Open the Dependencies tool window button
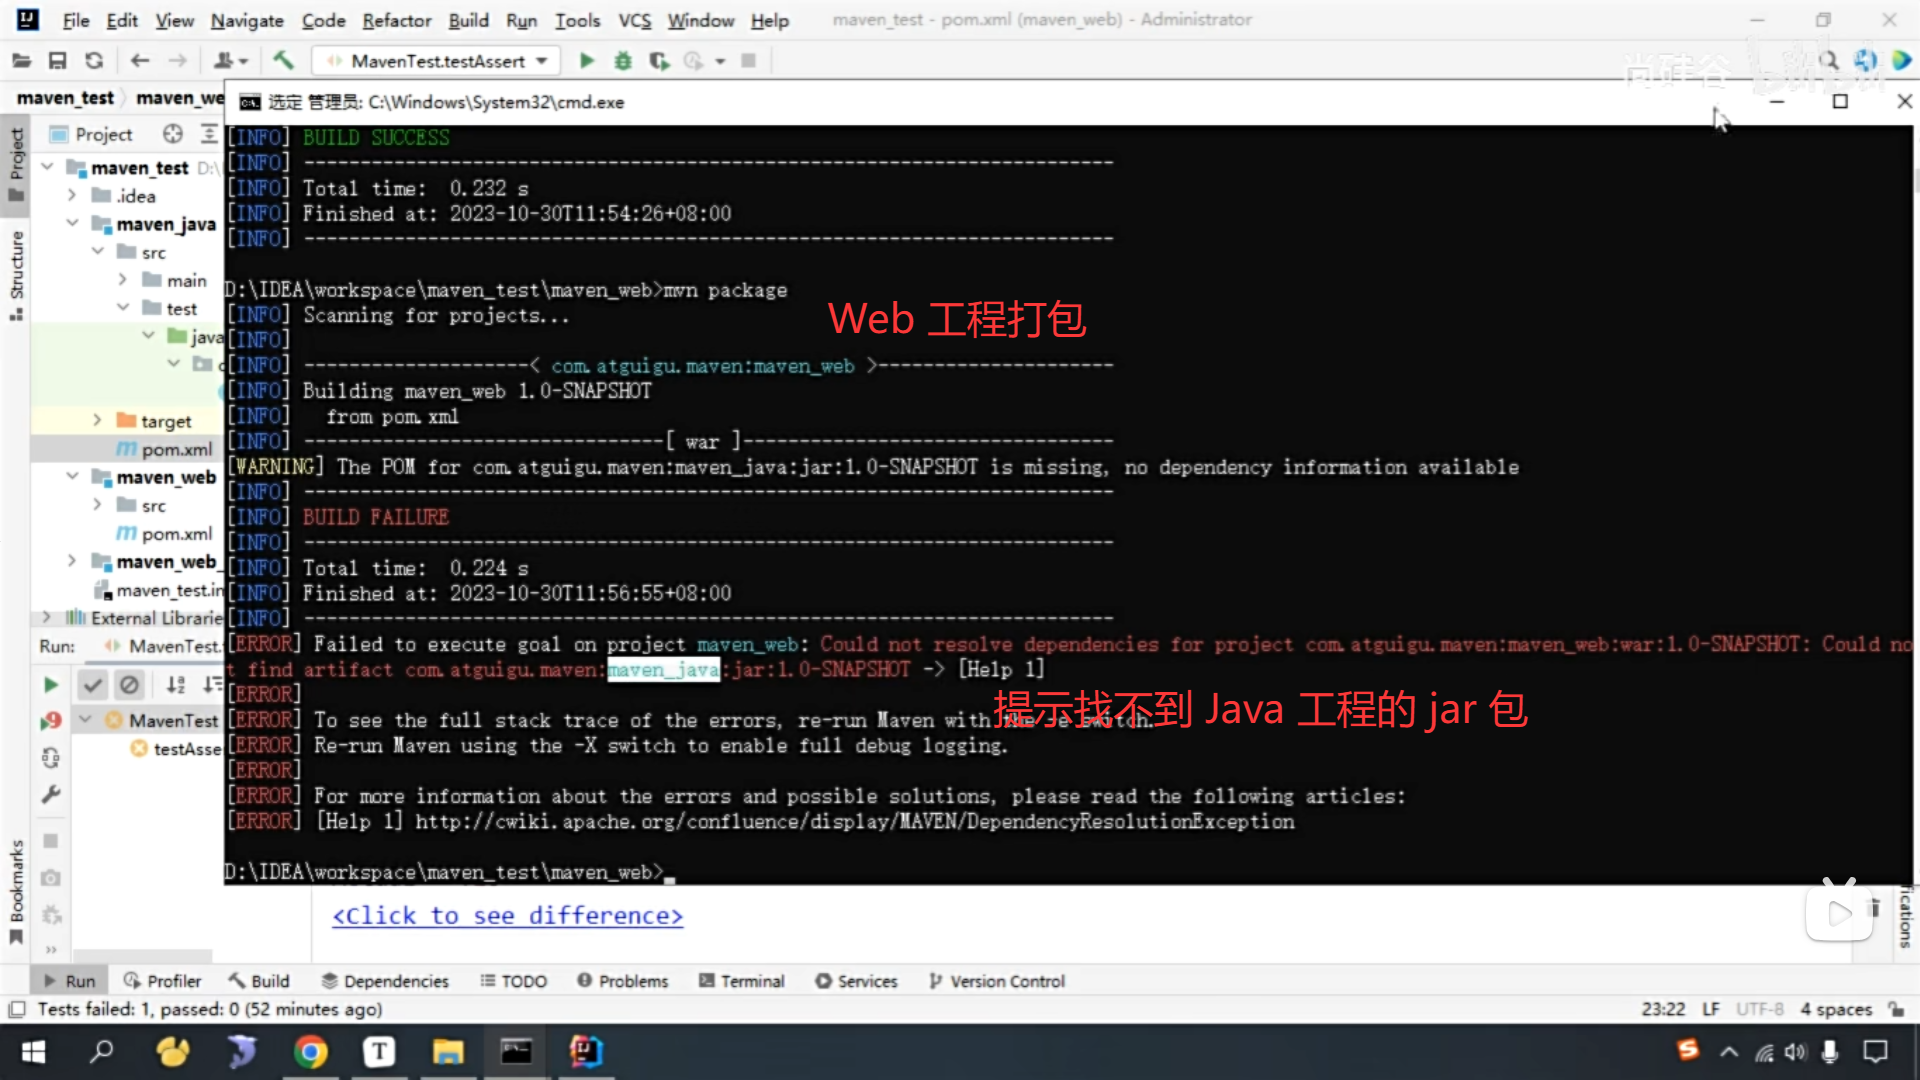Screen dimensions: 1920x1080 [x=385, y=981]
